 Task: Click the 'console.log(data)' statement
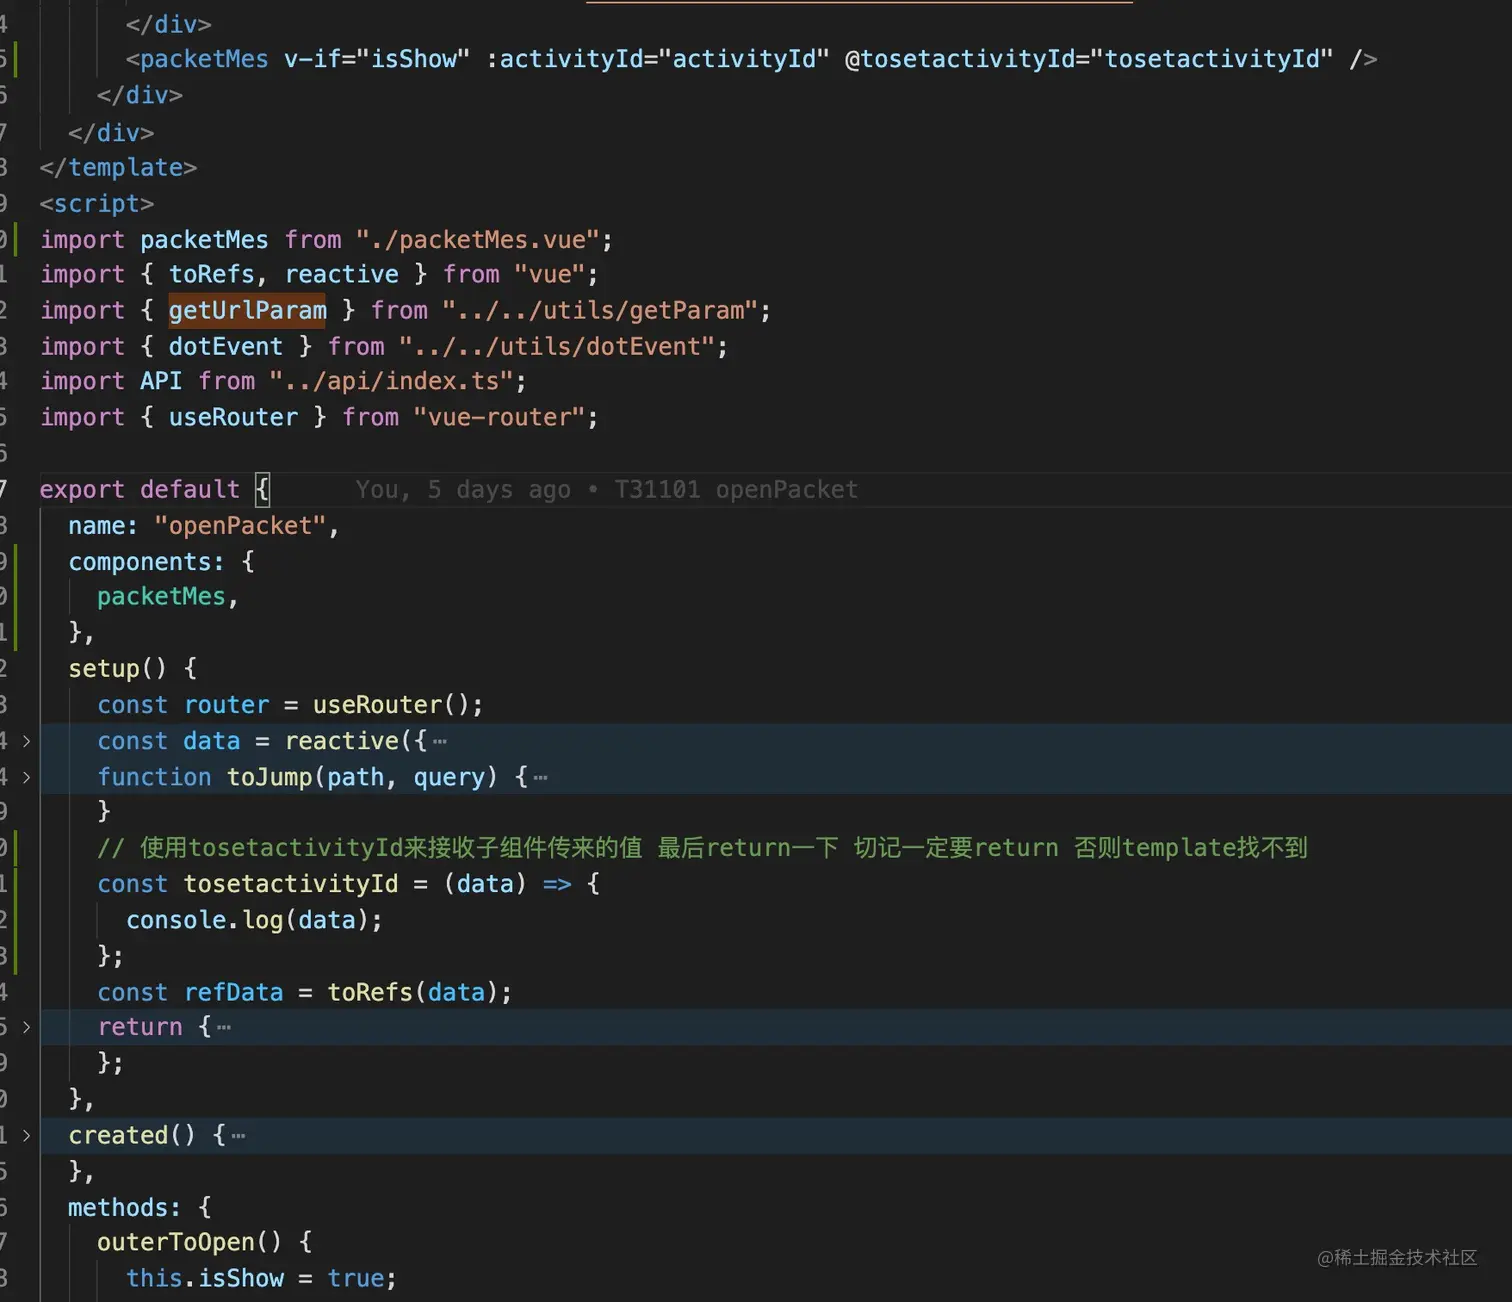254,920
